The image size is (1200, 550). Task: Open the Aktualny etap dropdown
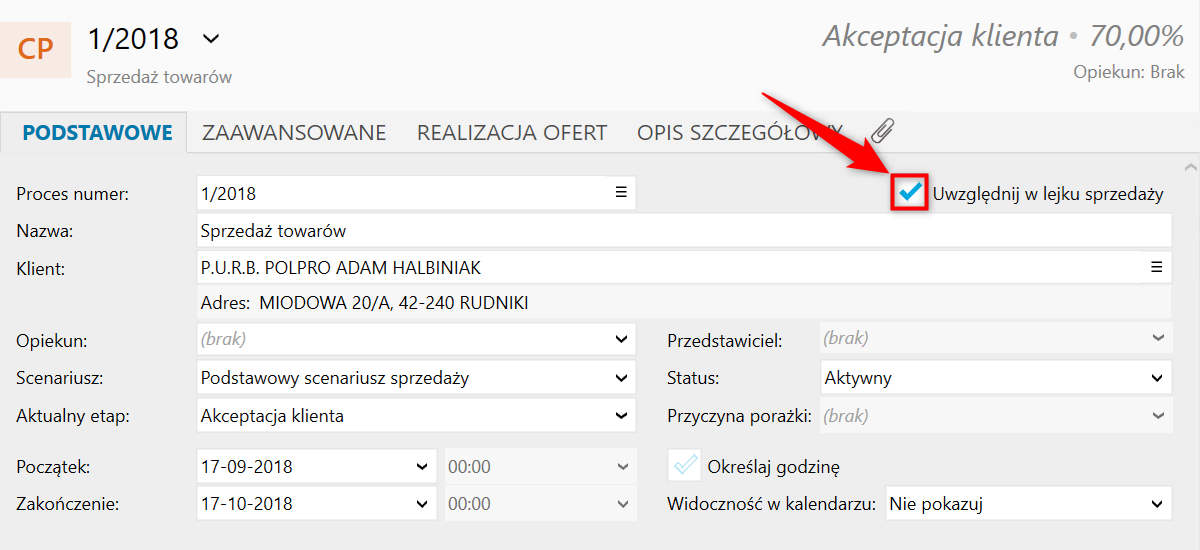pos(416,415)
